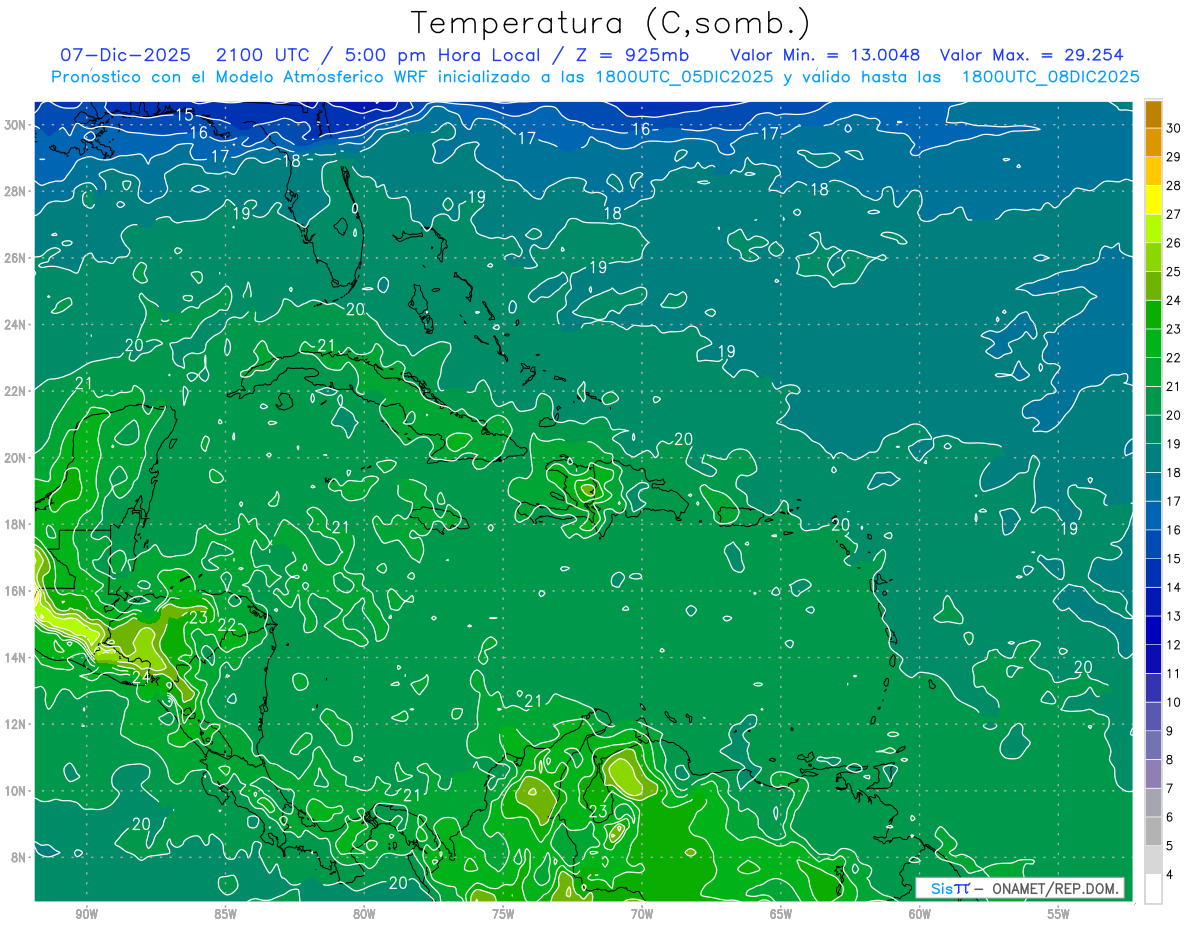Viewport: 1200px width, 927px height.
Task: Pick the white colorbar swatch below 4
Action: 1154,889
